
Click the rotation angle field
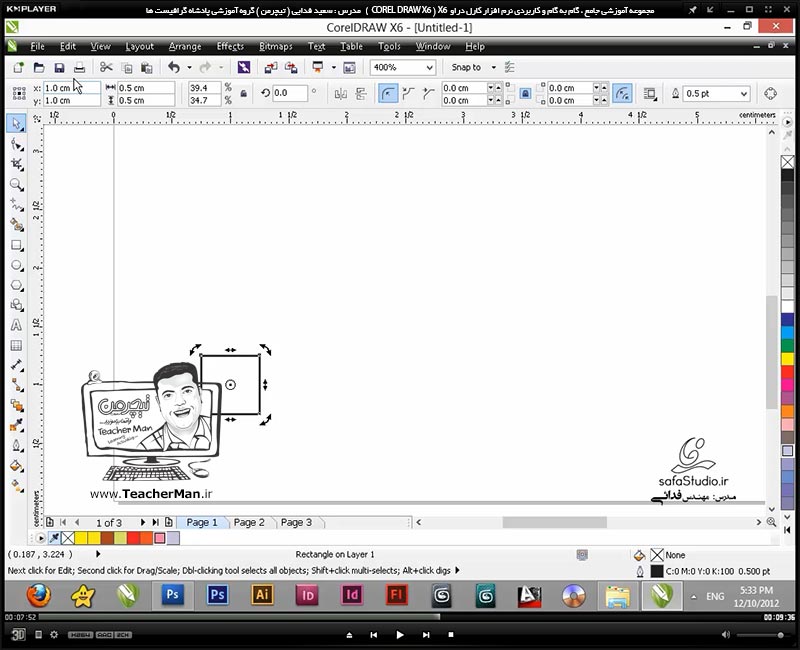(289, 93)
